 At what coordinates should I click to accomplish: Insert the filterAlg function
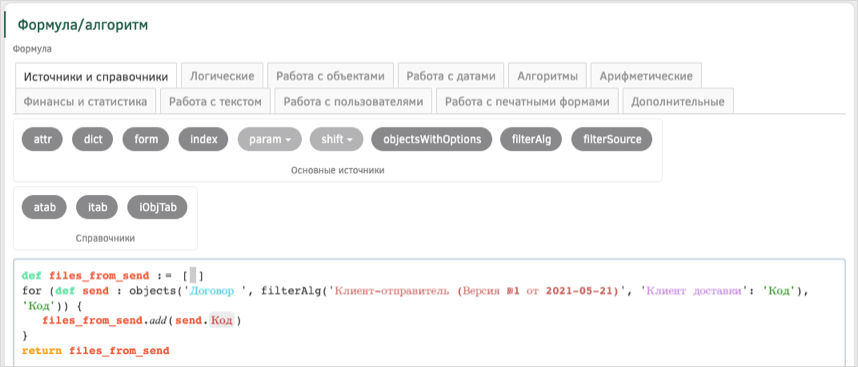[531, 139]
